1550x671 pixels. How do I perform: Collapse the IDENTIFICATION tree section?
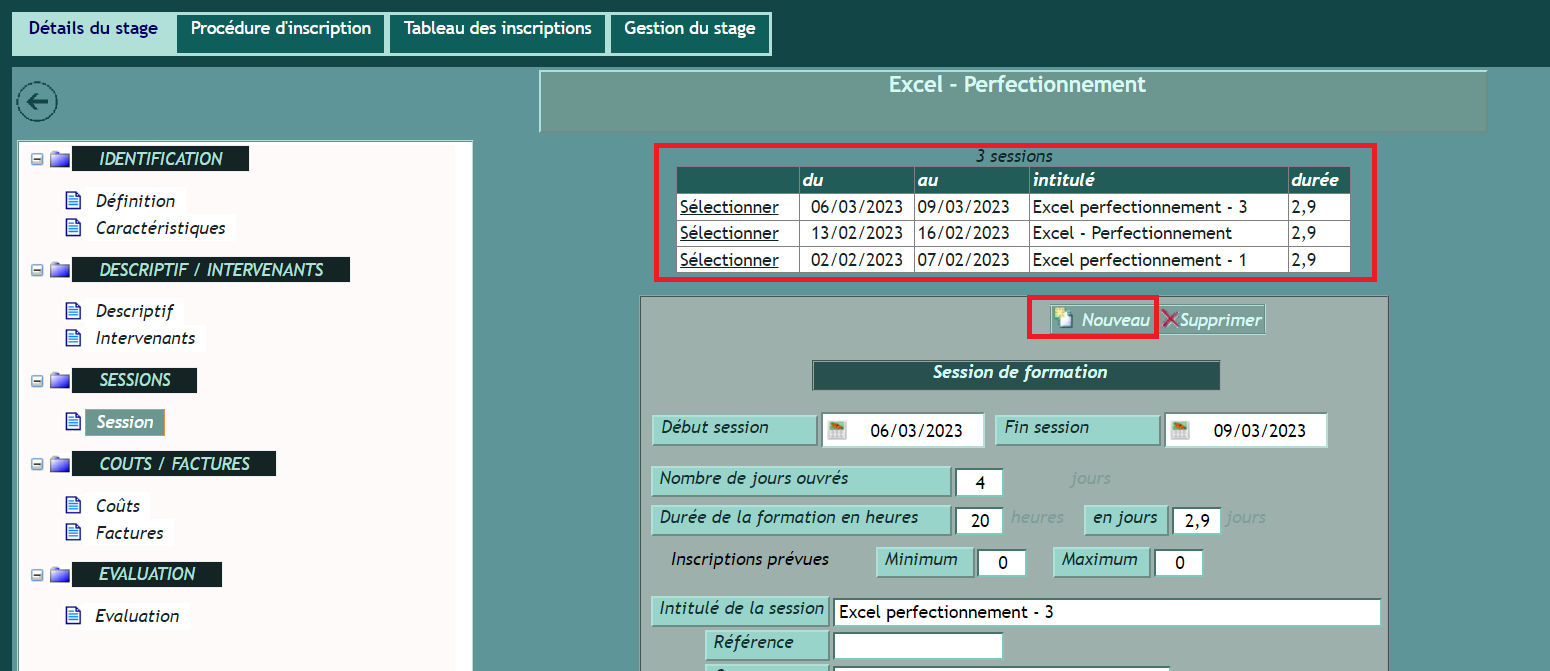[37, 159]
